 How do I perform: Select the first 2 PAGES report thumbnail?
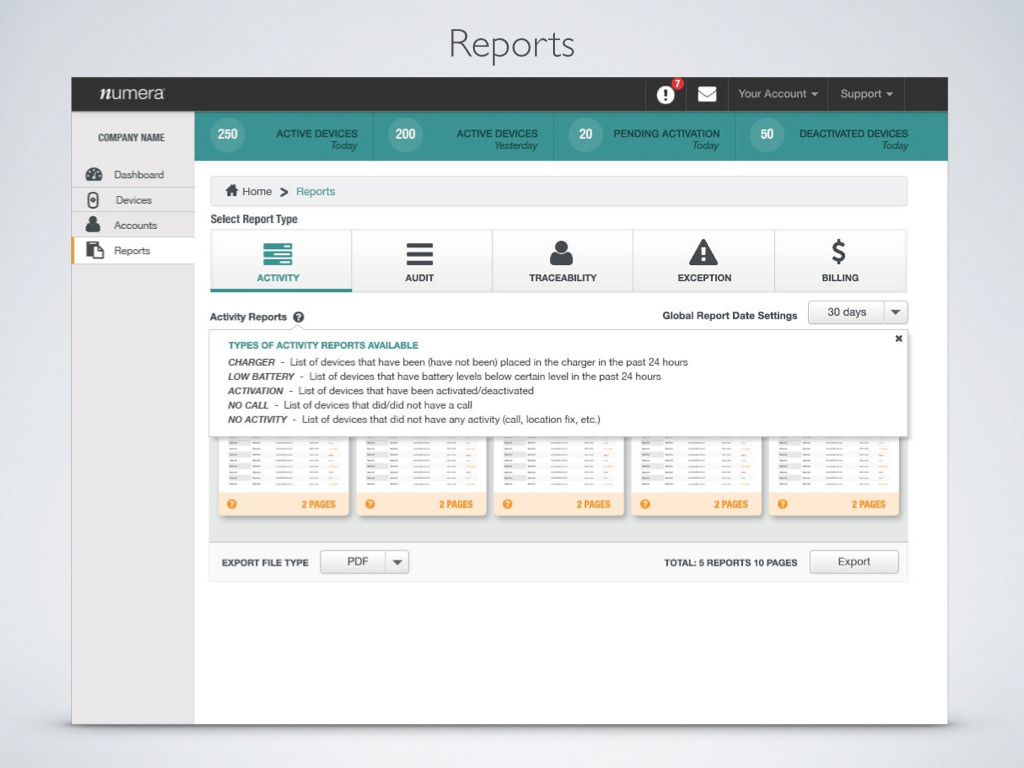click(x=283, y=476)
